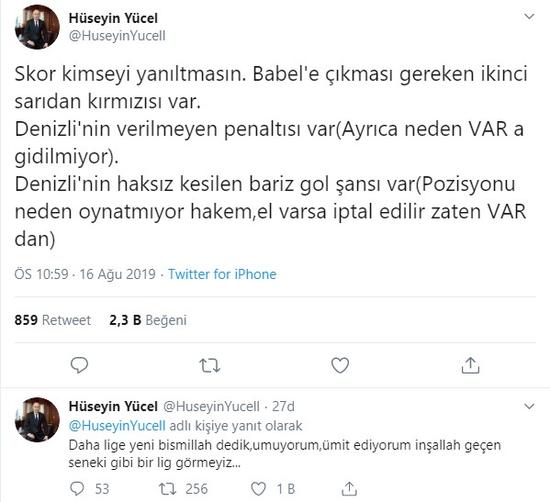This screenshot has height=502, width=550.
Task: Open the reply tweet's profile picture
Action: pos(38,420)
